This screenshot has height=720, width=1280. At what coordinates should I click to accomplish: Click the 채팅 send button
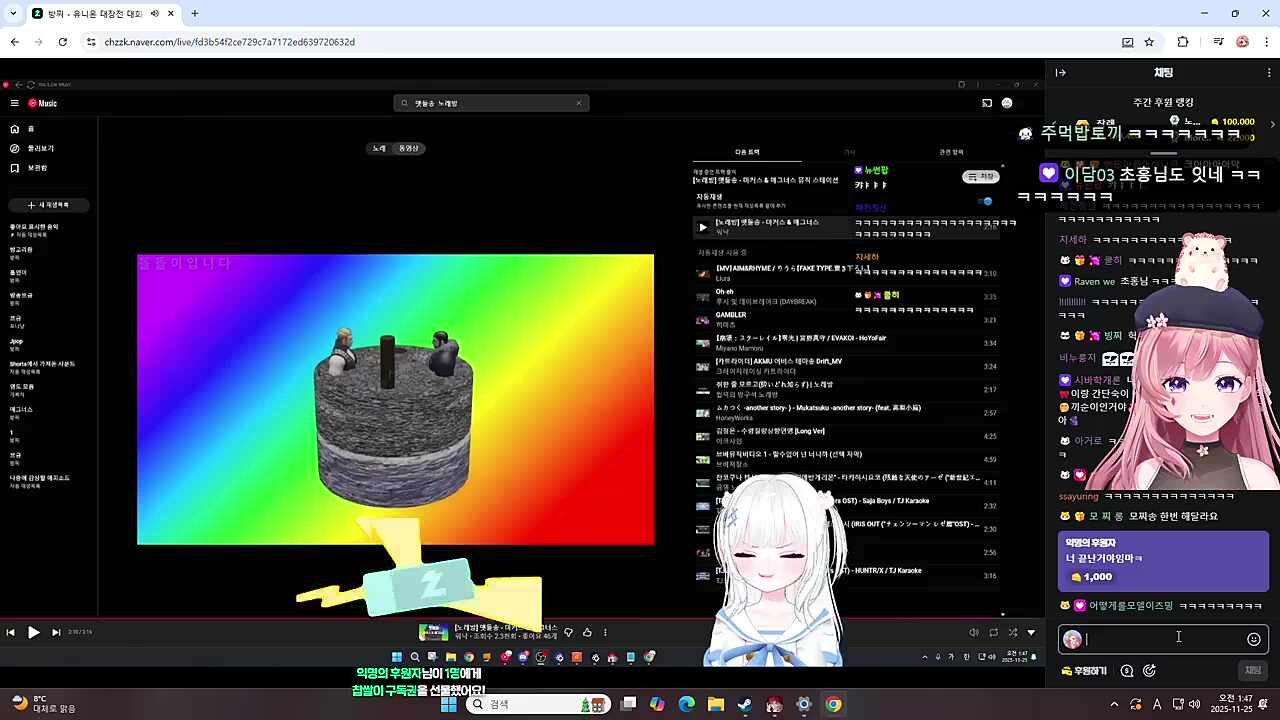pos(1253,670)
